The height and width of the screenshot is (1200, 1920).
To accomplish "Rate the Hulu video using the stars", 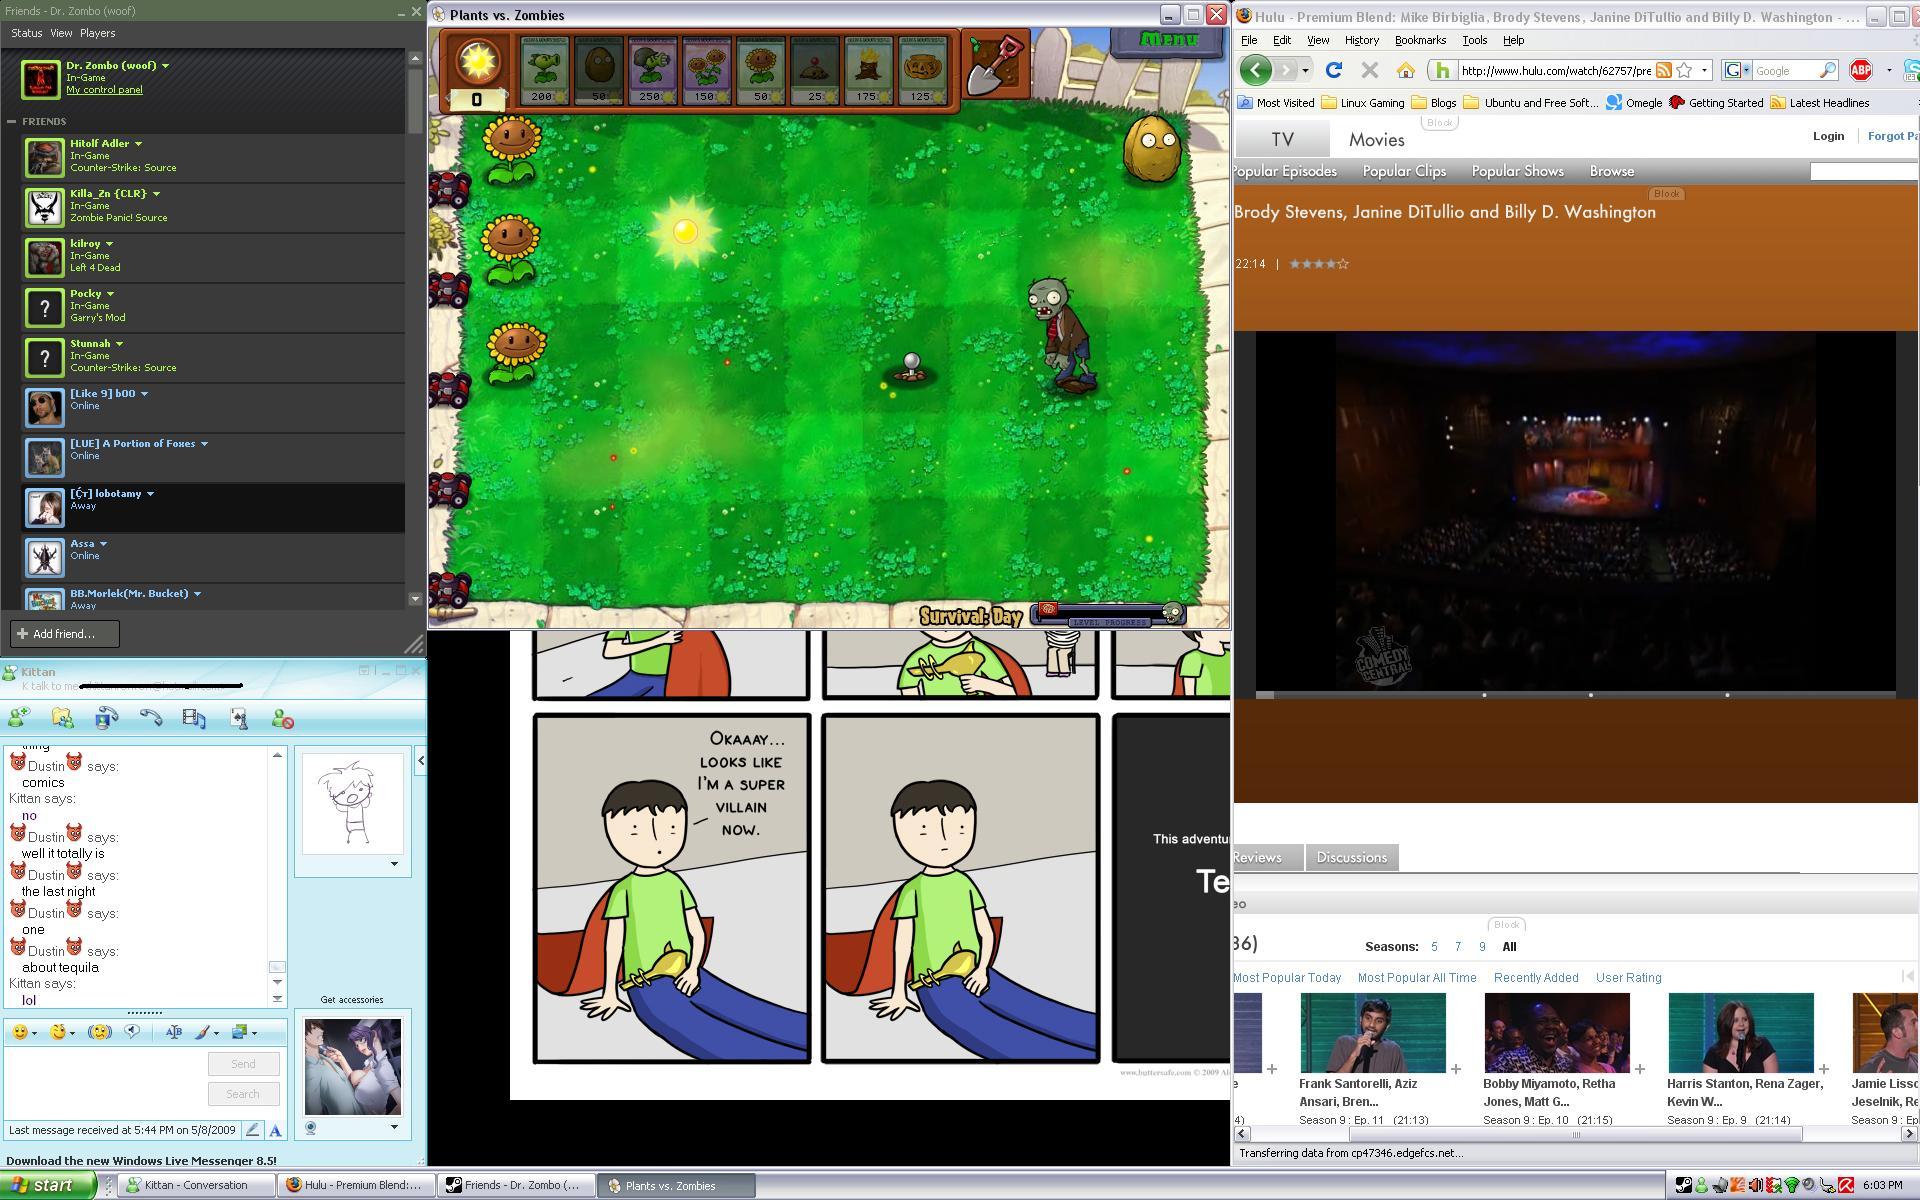I will [x=1319, y=264].
